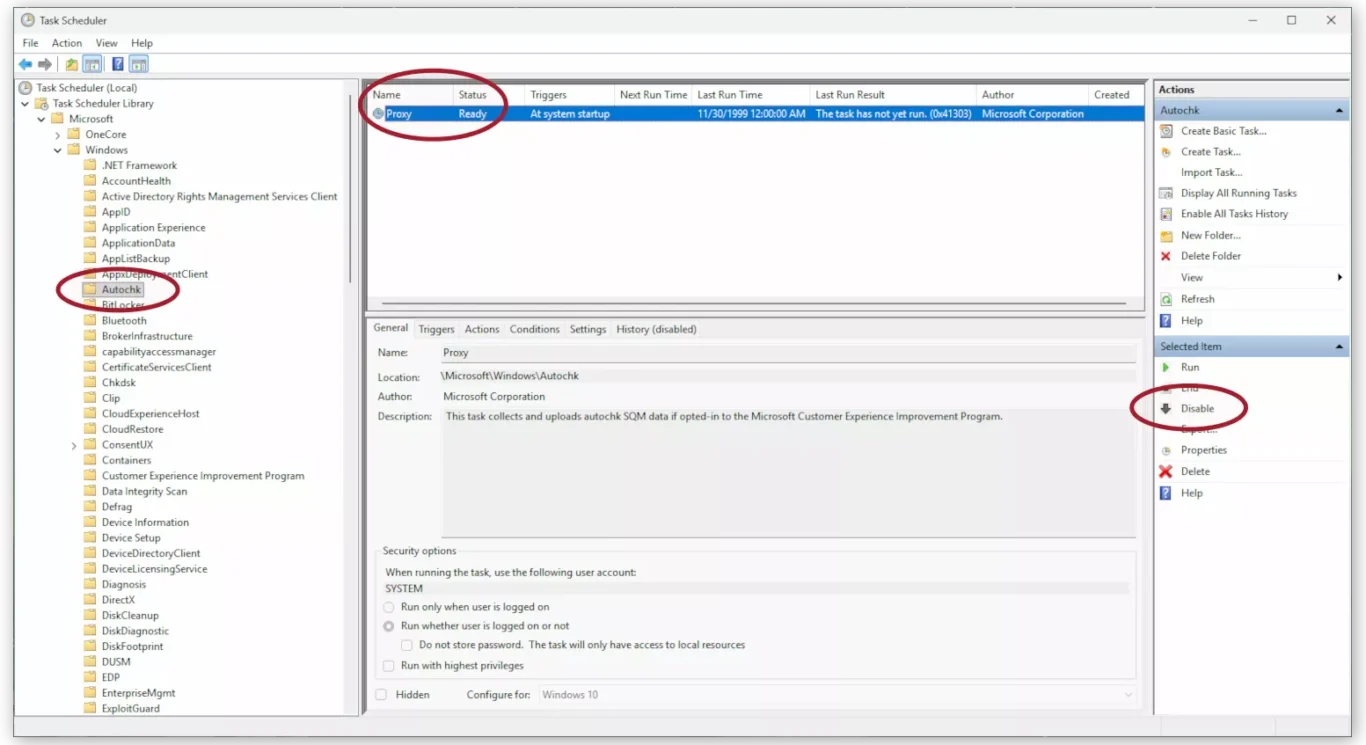Image resolution: width=1366 pixels, height=745 pixels.
Task: Enable Run with highest privileges checkbox
Action: (x=388, y=666)
